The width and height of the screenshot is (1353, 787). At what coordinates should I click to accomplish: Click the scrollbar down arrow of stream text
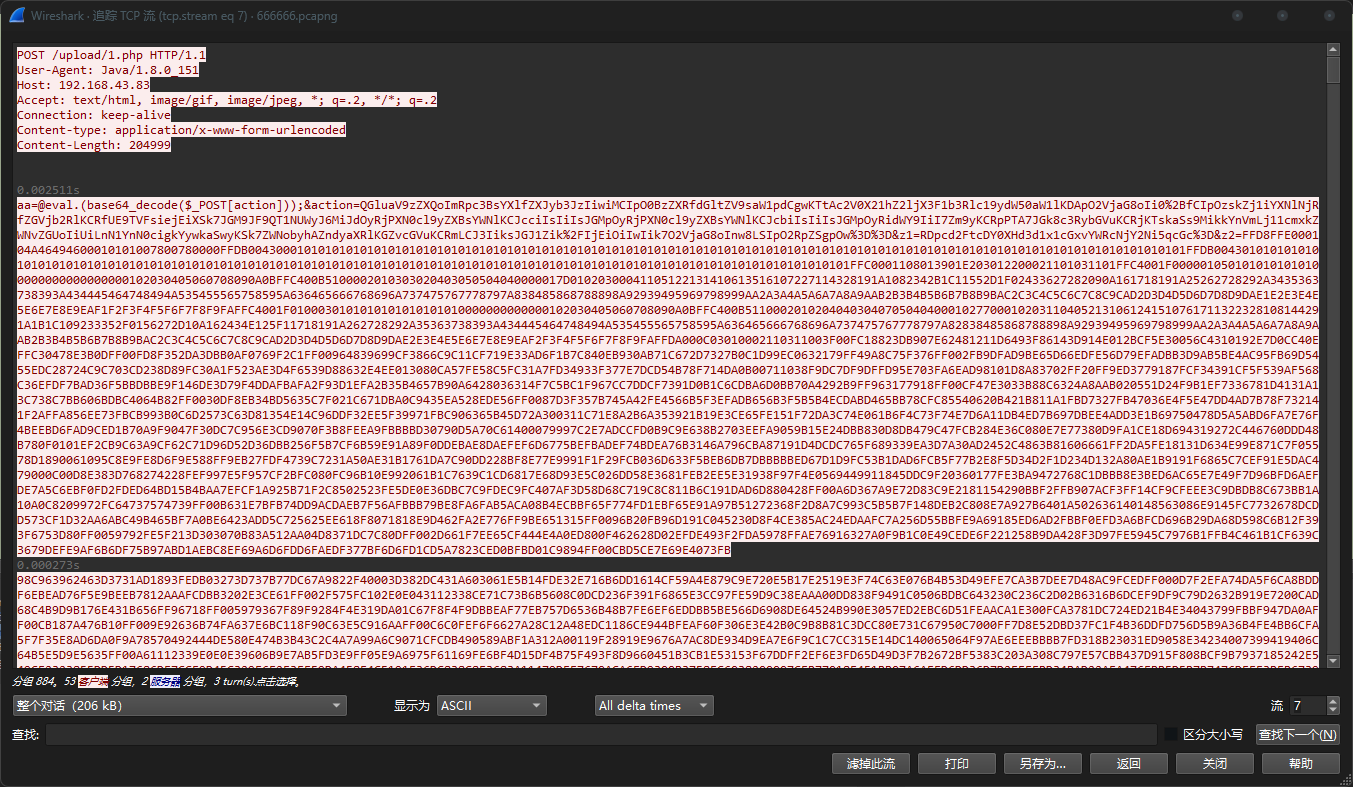pos(1333,660)
